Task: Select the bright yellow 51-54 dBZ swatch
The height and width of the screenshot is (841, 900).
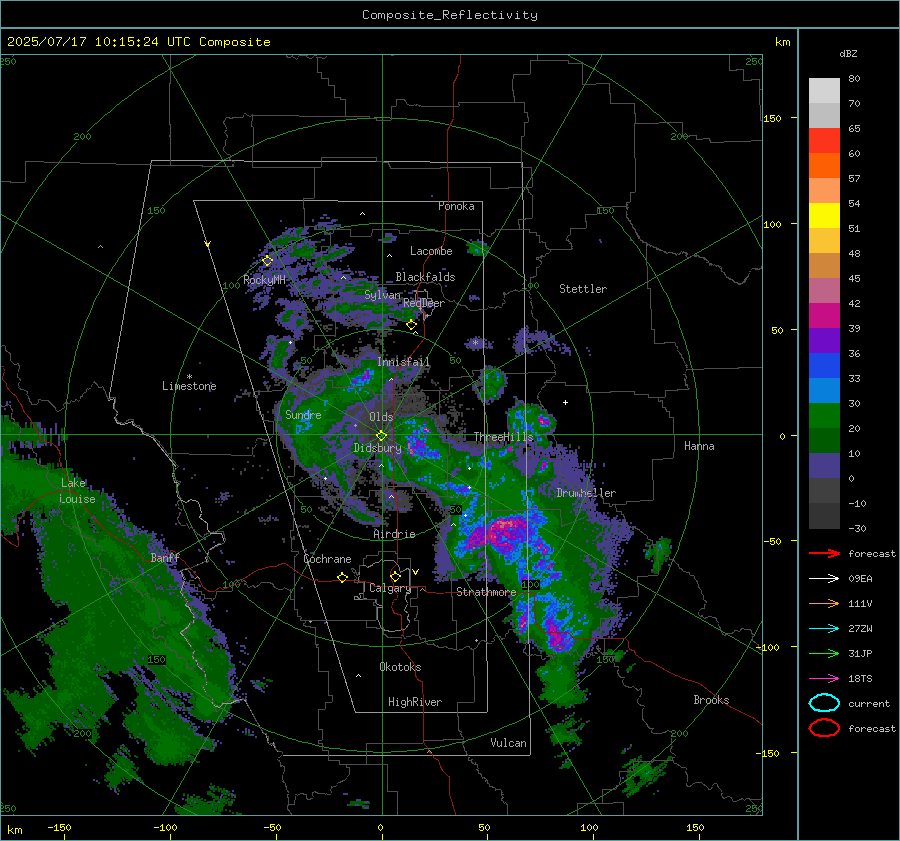Action: (x=824, y=216)
